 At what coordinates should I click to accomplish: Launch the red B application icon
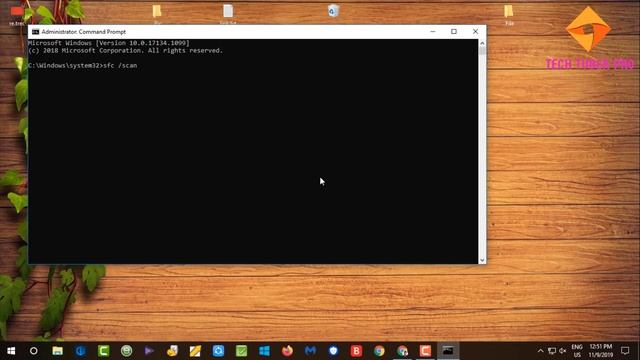pyautogui.click(x=356, y=351)
